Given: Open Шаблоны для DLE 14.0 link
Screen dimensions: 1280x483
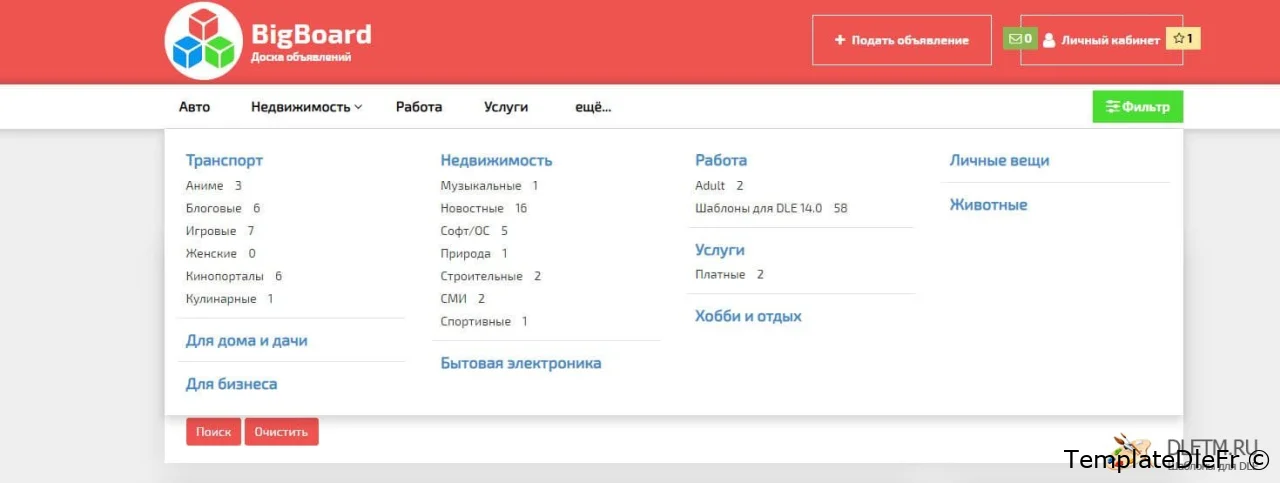Looking at the screenshot, I should point(758,208).
